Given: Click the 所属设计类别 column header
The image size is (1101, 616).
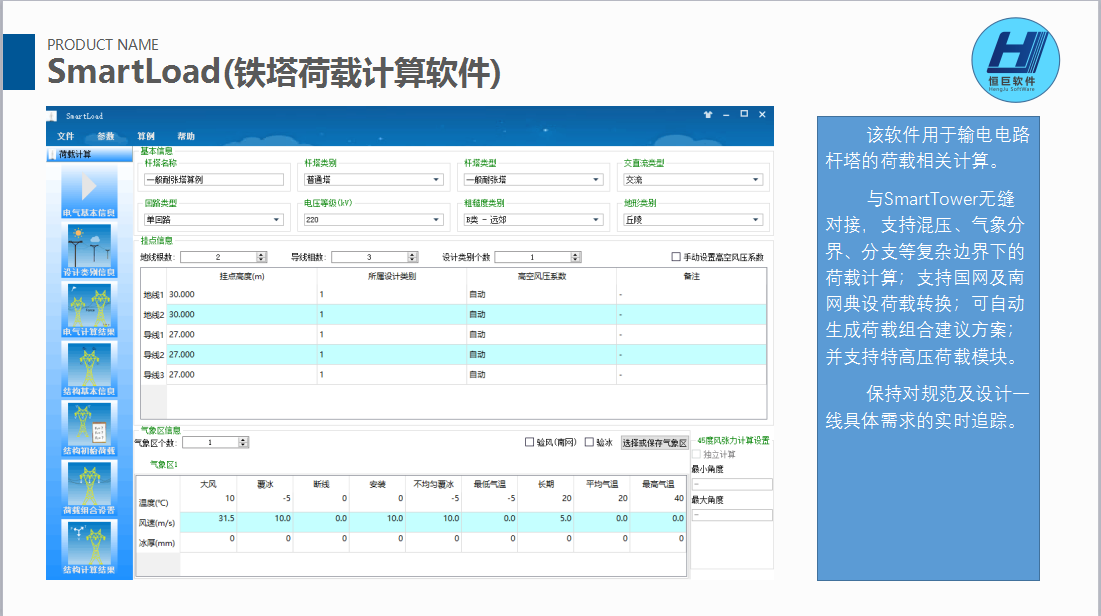Looking at the screenshot, I should click(392, 277).
